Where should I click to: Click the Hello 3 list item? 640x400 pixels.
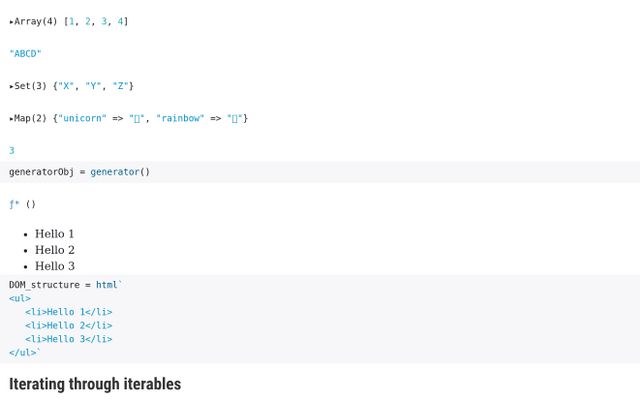point(55,266)
